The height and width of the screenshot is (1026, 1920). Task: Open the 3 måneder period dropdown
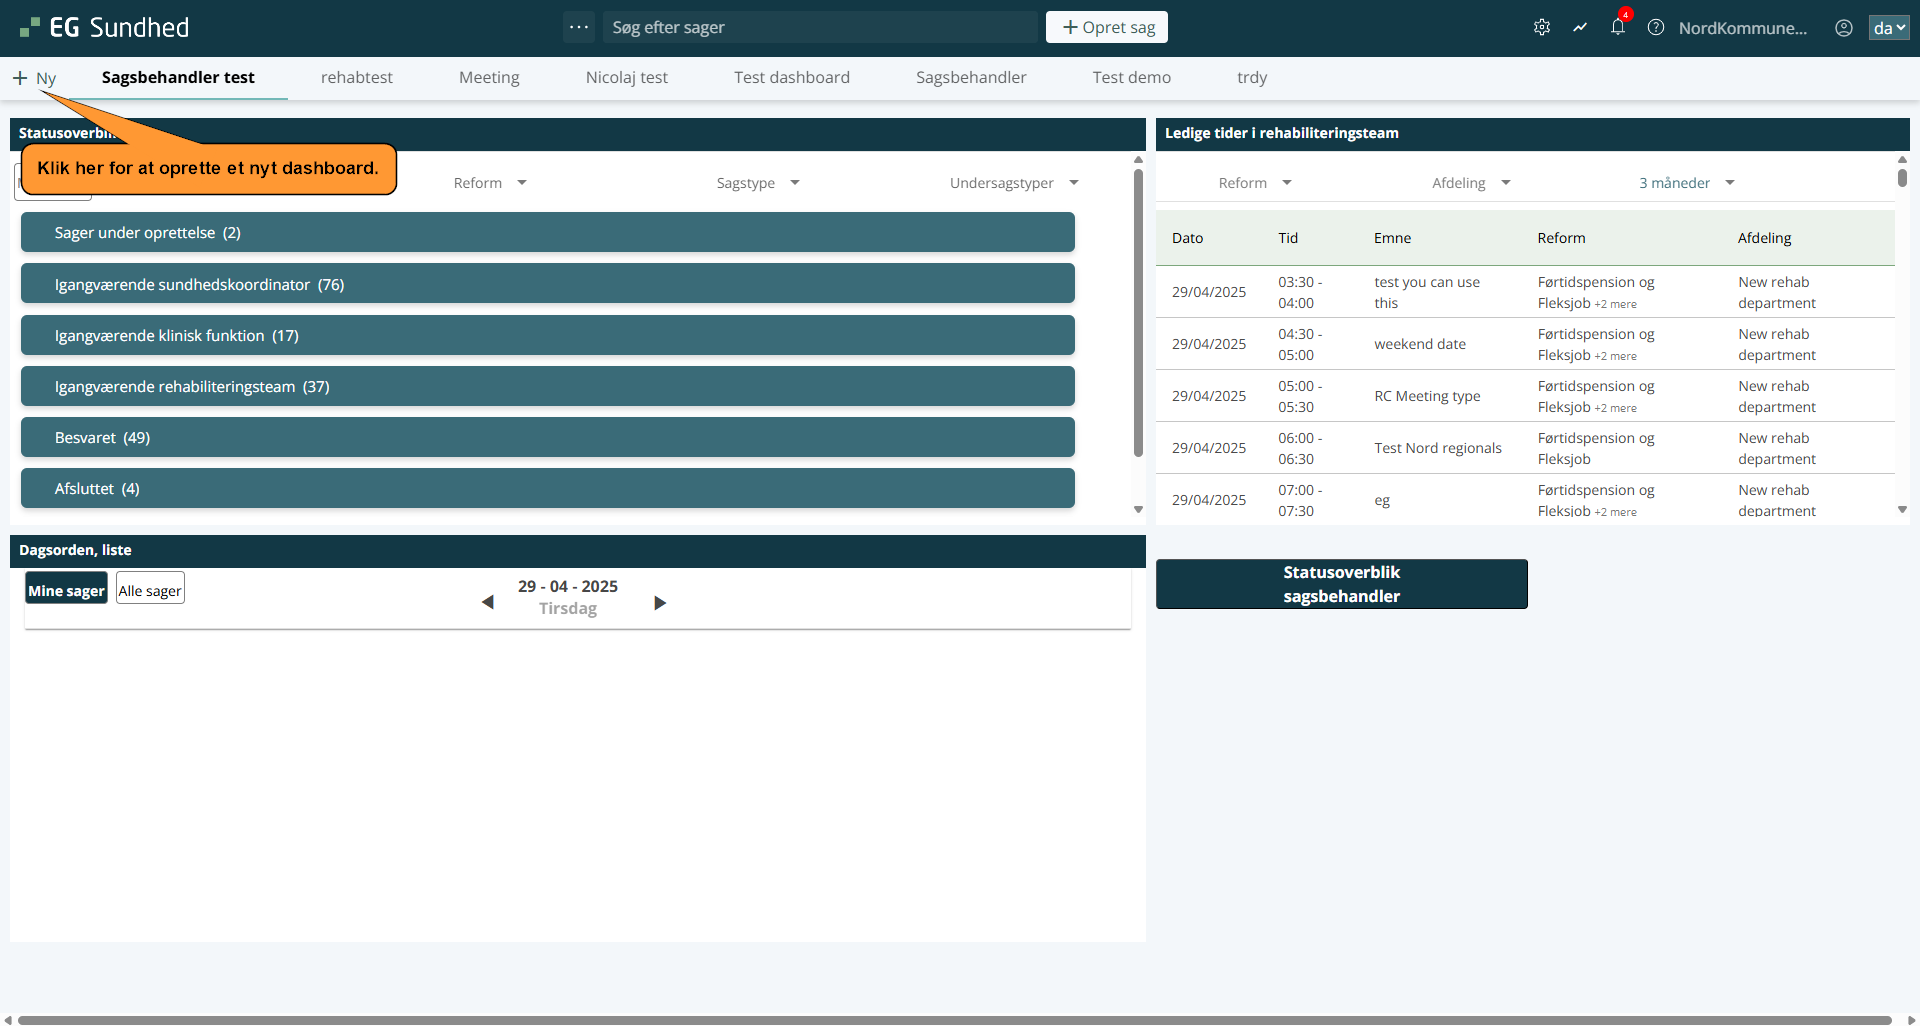(1686, 183)
